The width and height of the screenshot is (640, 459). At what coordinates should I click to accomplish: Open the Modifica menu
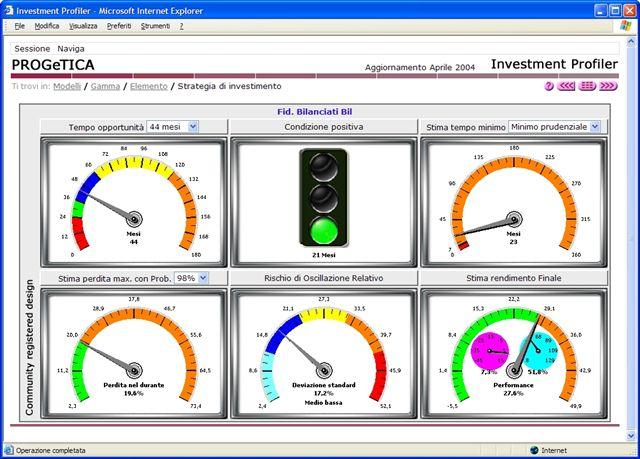pos(47,26)
